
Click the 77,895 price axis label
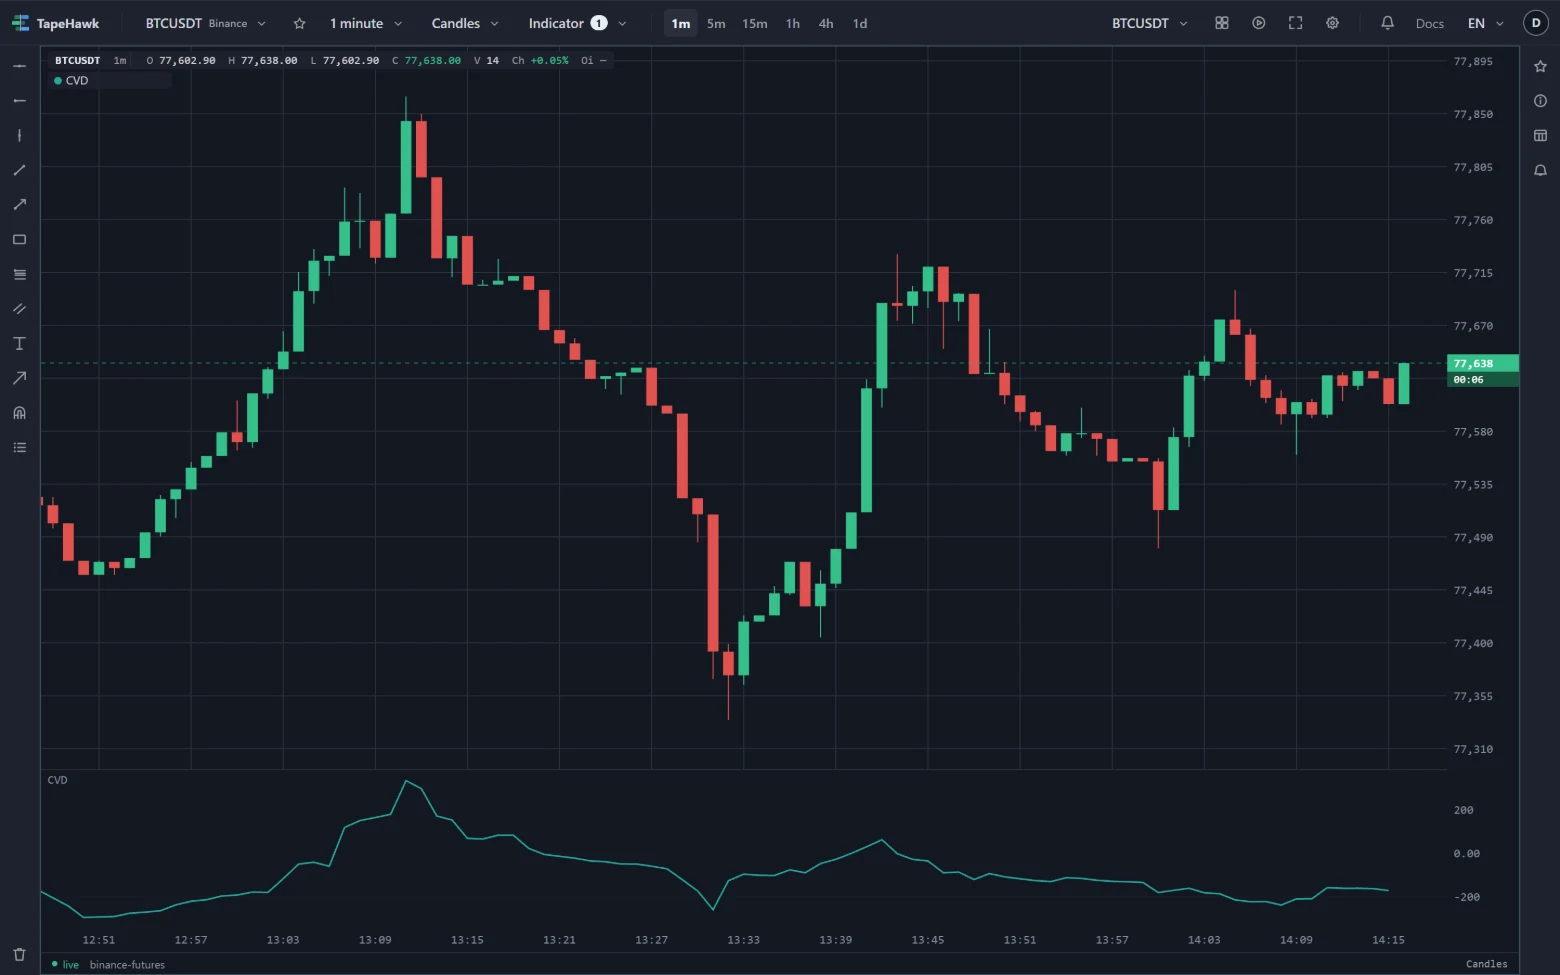(1473, 61)
